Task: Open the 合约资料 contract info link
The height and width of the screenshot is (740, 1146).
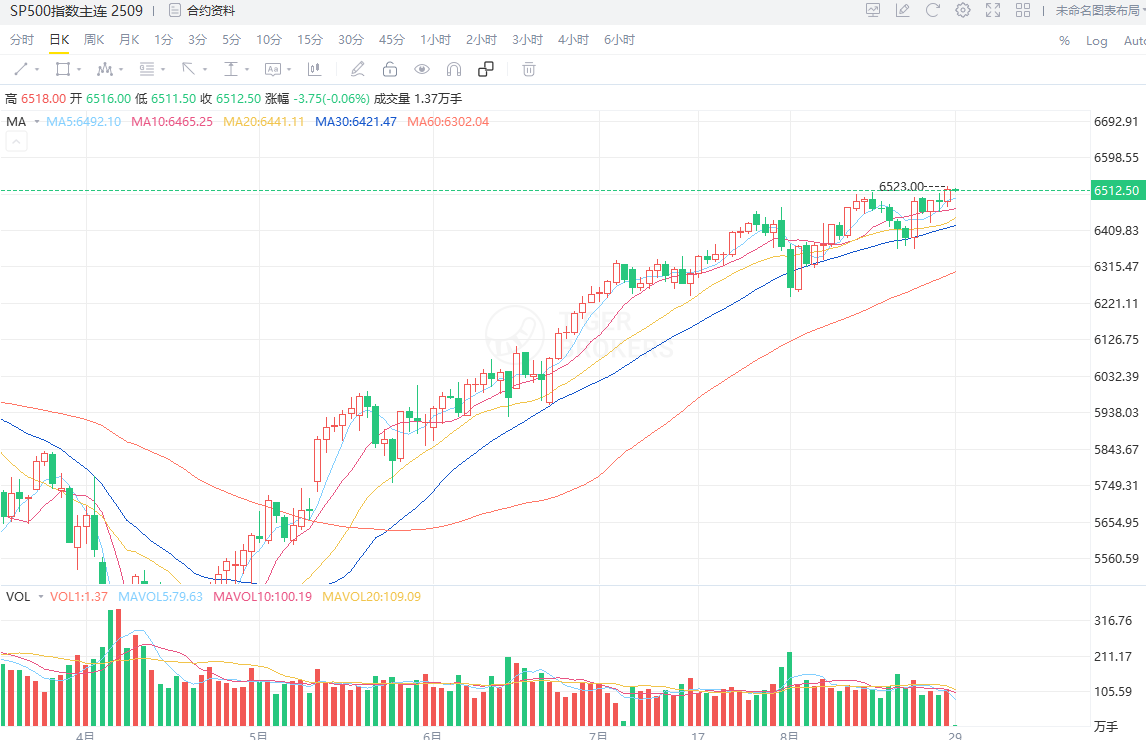Action: [210, 10]
